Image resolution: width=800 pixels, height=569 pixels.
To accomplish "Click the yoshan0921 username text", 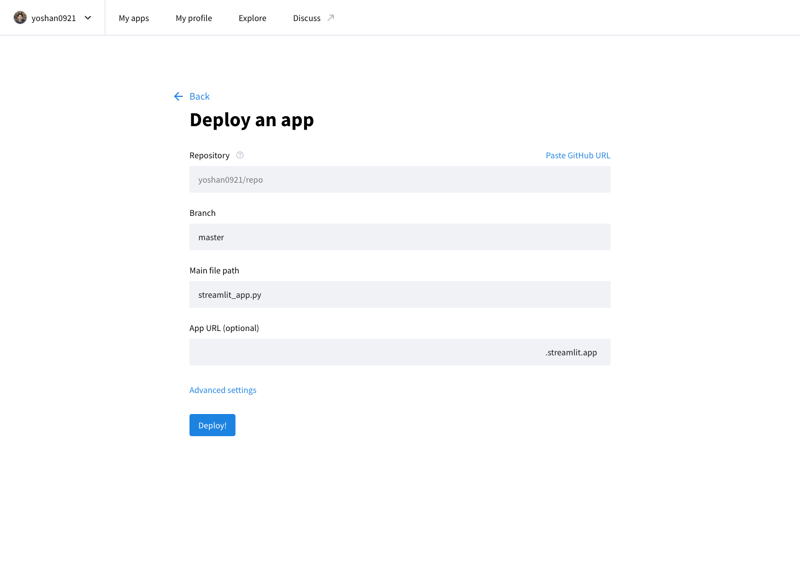I will pos(54,18).
